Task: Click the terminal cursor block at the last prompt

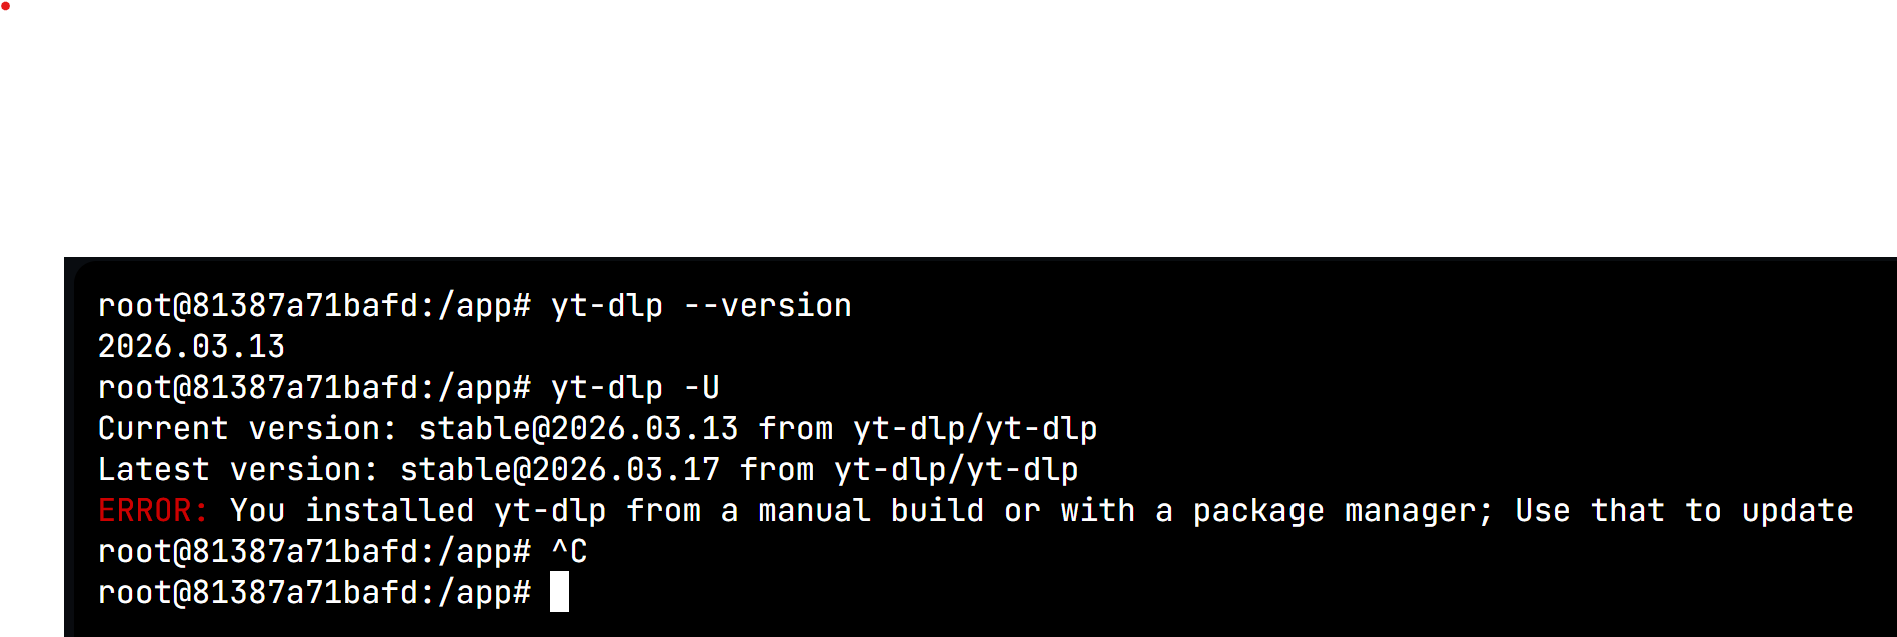Action: (x=559, y=592)
